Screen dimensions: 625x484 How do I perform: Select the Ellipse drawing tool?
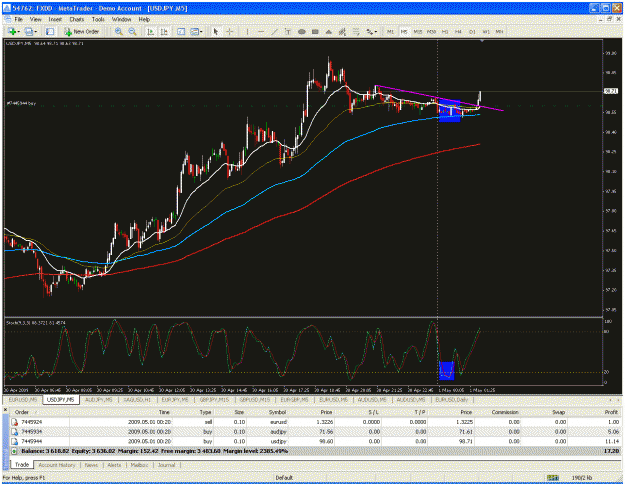301,31
